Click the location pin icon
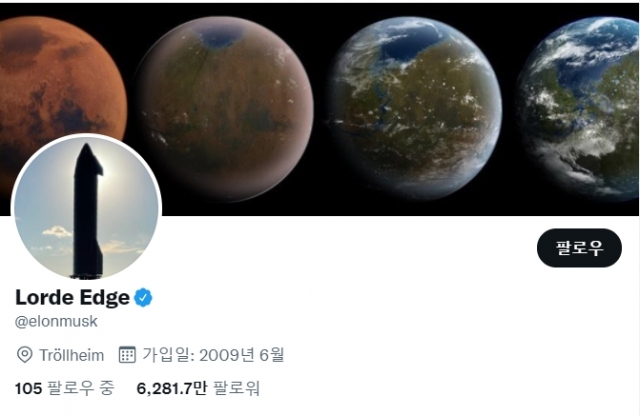 pos(24,355)
